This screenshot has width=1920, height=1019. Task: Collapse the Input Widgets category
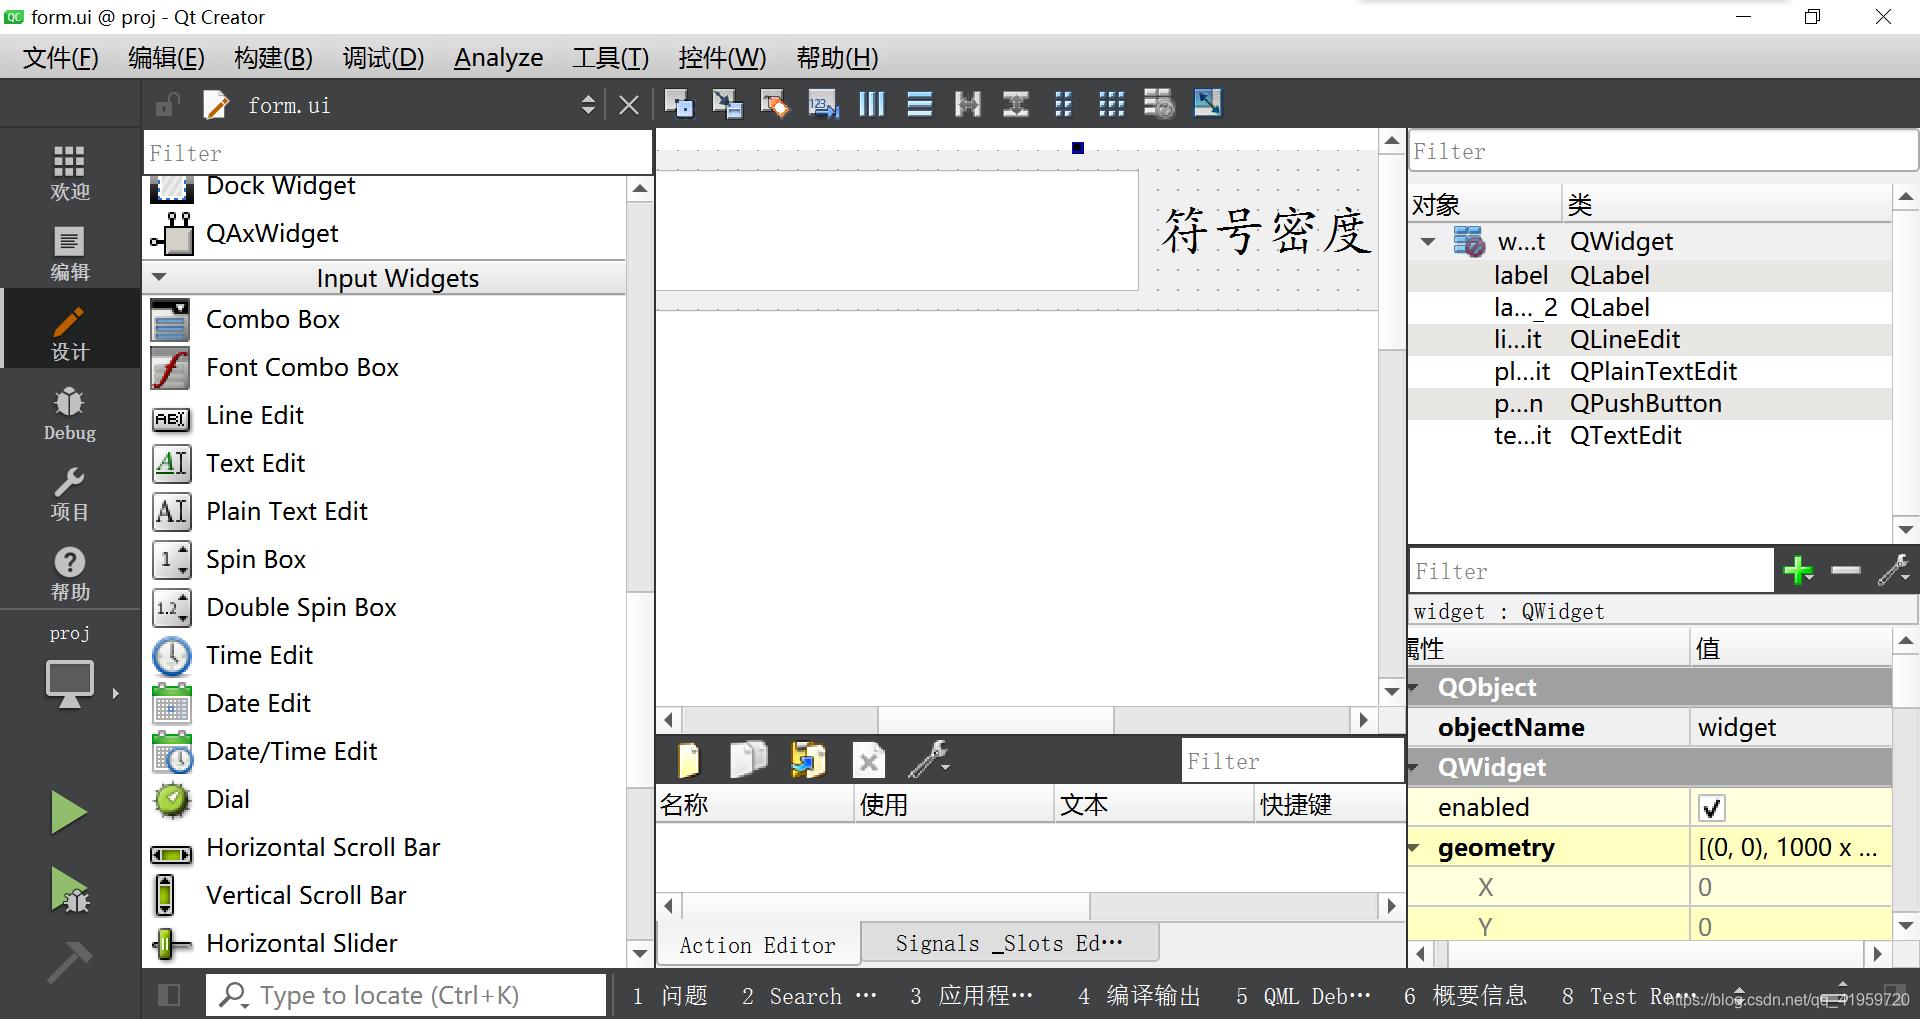159,278
